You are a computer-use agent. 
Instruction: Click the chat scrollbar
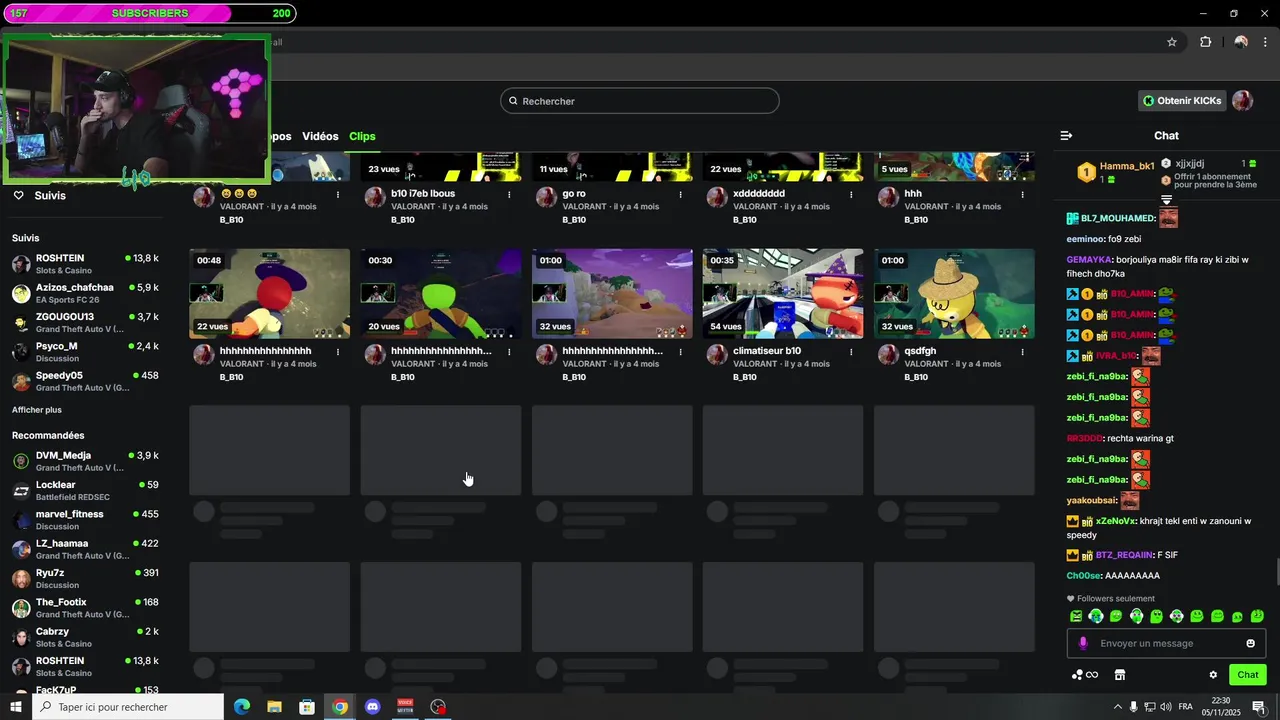[1277, 573]
